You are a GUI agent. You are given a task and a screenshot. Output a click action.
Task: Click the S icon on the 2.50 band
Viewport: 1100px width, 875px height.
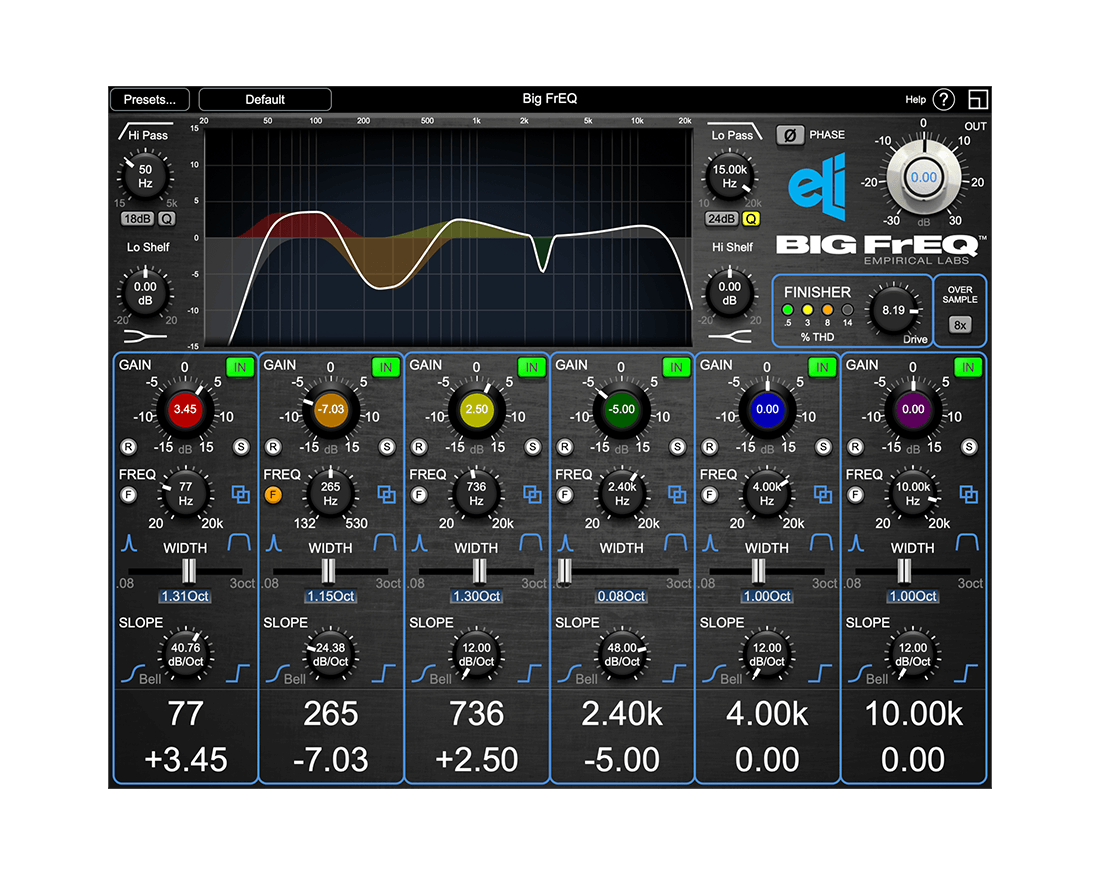(x=533, y=447)
